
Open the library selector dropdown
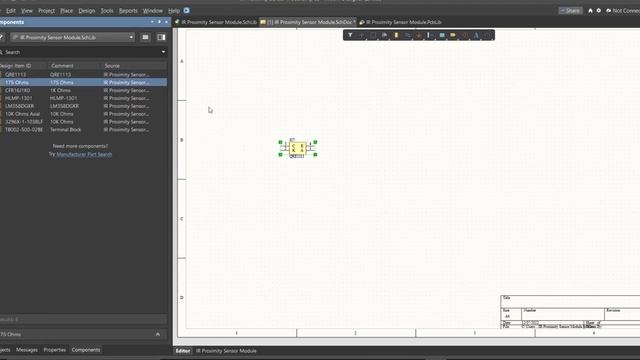[73, 37]
